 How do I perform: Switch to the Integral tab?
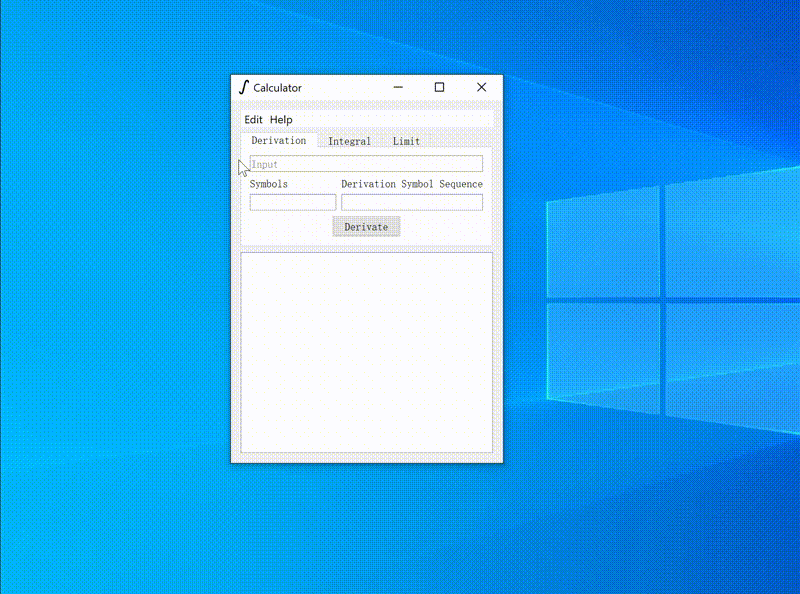349,141
